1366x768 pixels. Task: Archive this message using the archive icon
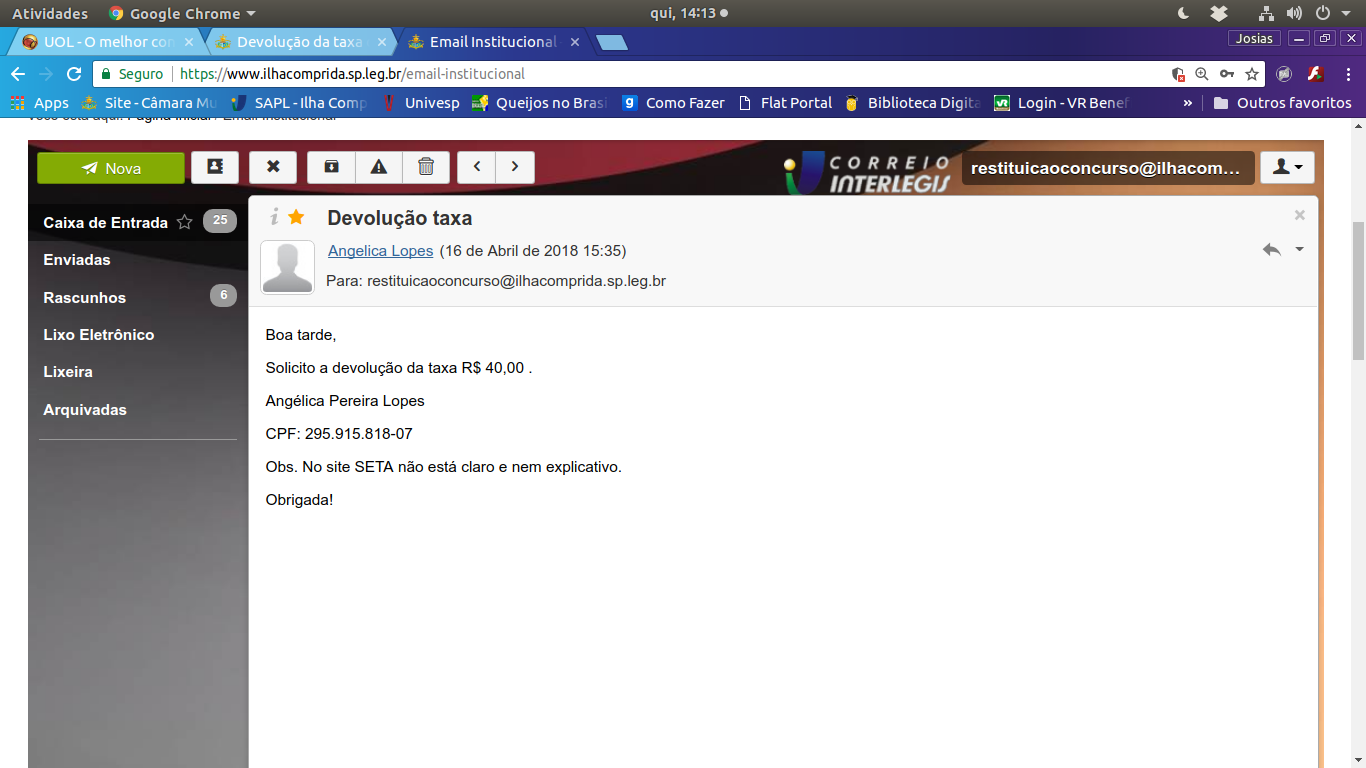pyautogui.click(x=331, y=167)
